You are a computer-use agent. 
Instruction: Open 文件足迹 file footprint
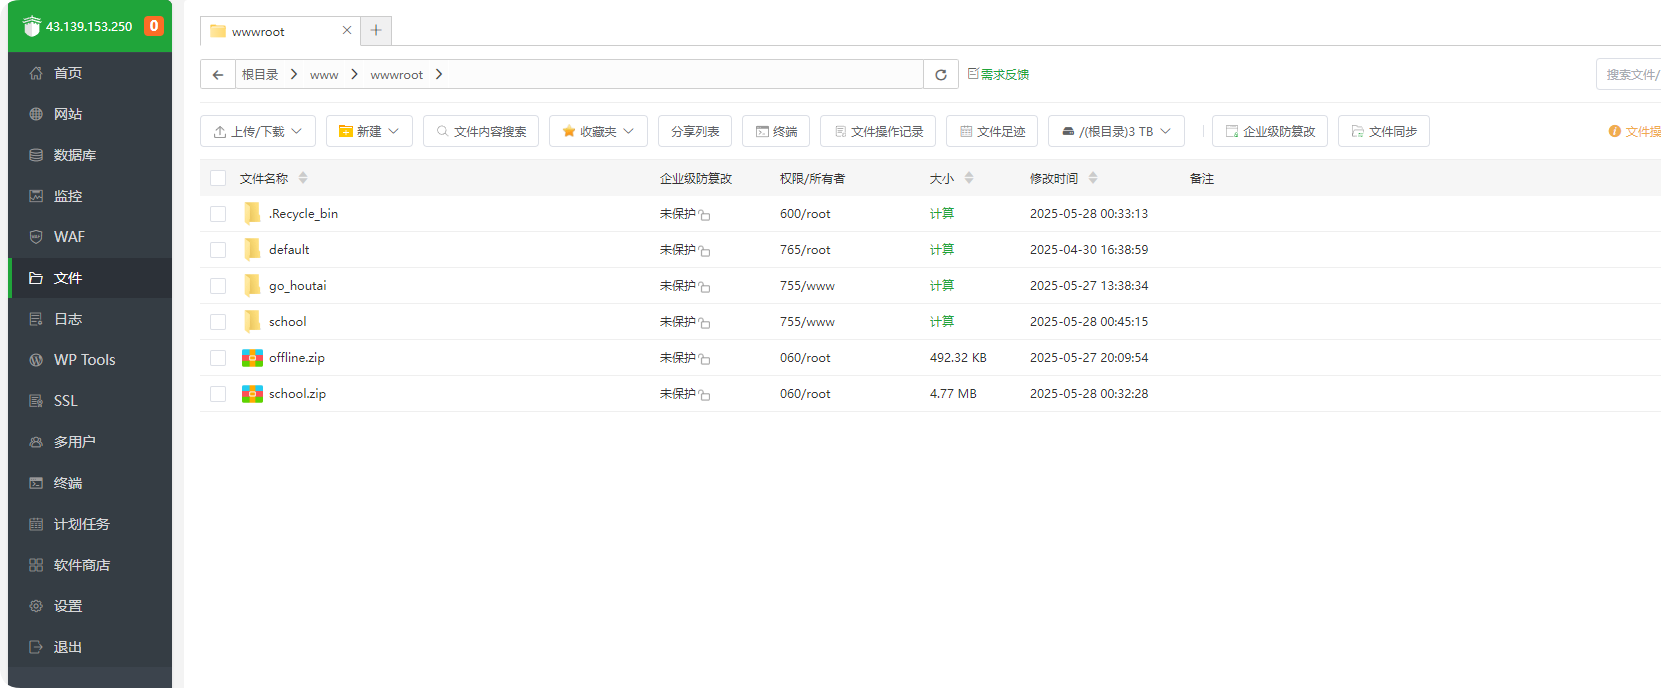992,131
